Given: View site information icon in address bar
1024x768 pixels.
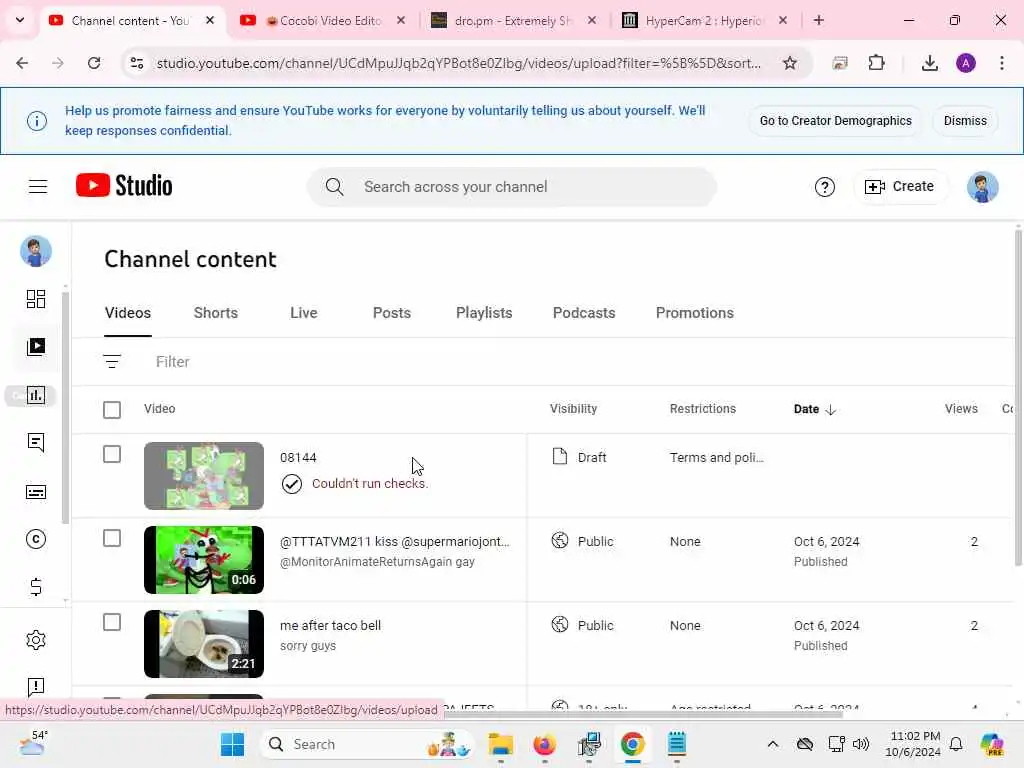Looking at the screenshot, I should click(x=136, y=63).
